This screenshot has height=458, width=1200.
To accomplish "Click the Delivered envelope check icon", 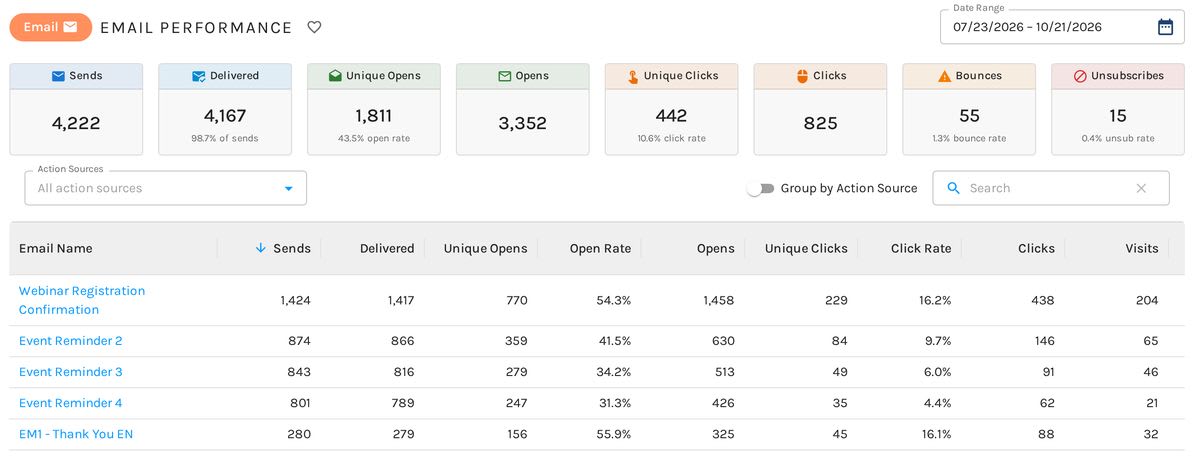I will tap(197, 76).
